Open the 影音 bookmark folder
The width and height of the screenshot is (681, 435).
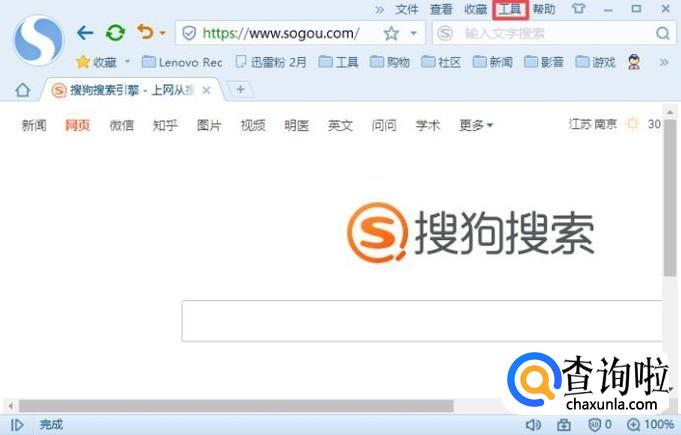(x=543, y=62)
